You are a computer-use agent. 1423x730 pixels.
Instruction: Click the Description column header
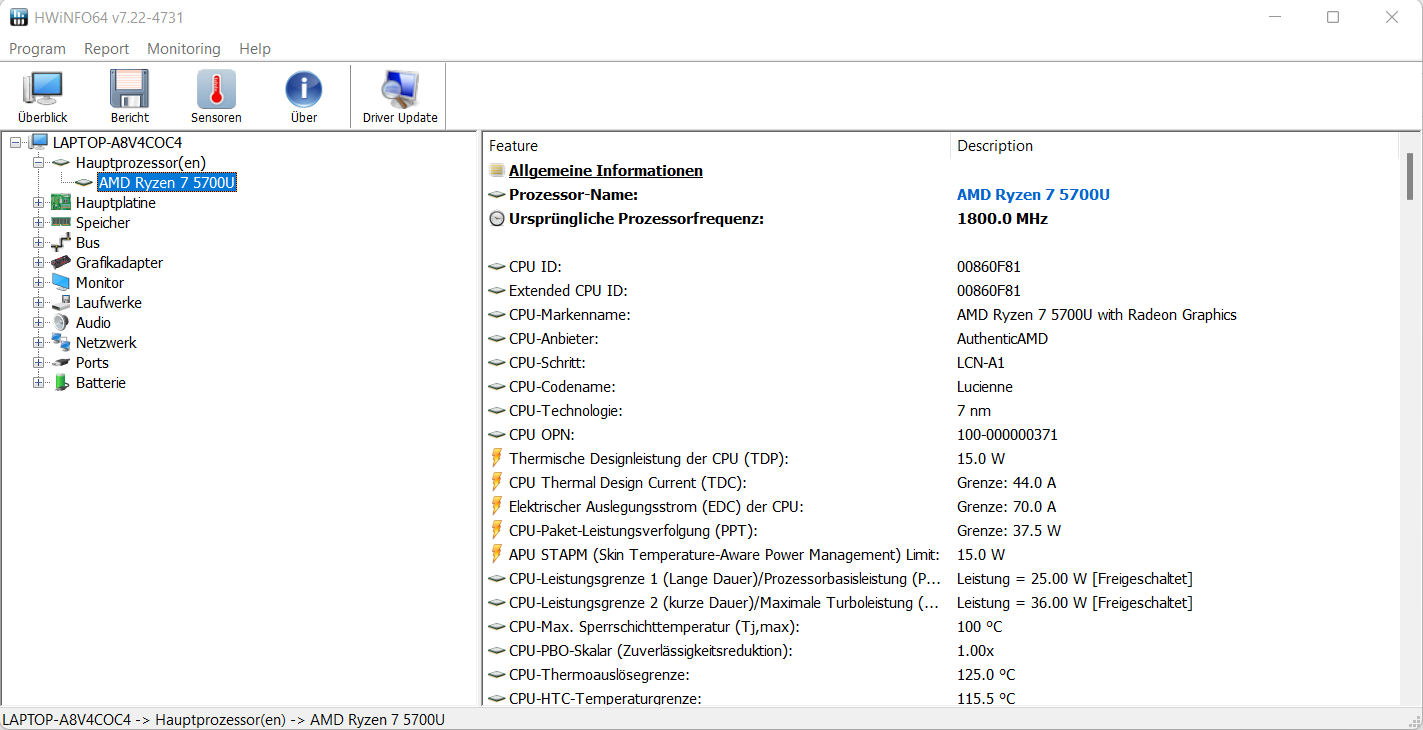[1170, 146]
